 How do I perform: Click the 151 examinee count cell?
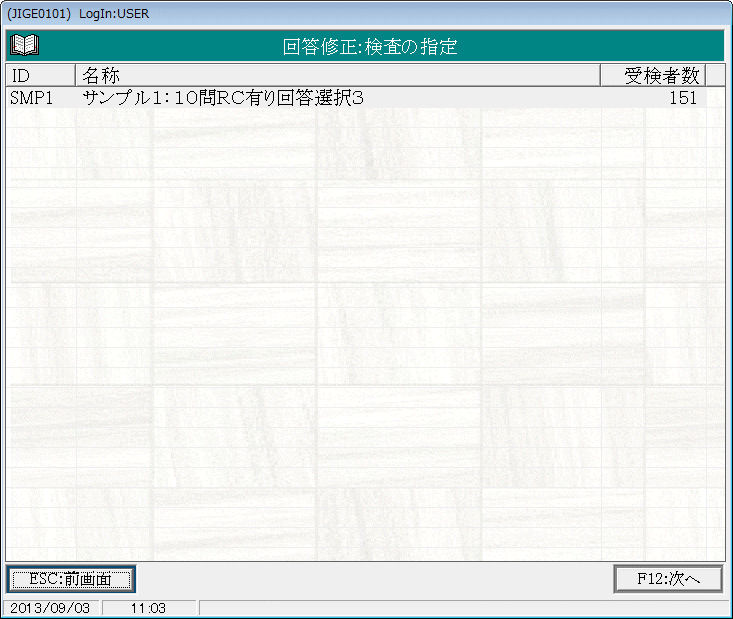pyautogui.click(x=653, y=98)
